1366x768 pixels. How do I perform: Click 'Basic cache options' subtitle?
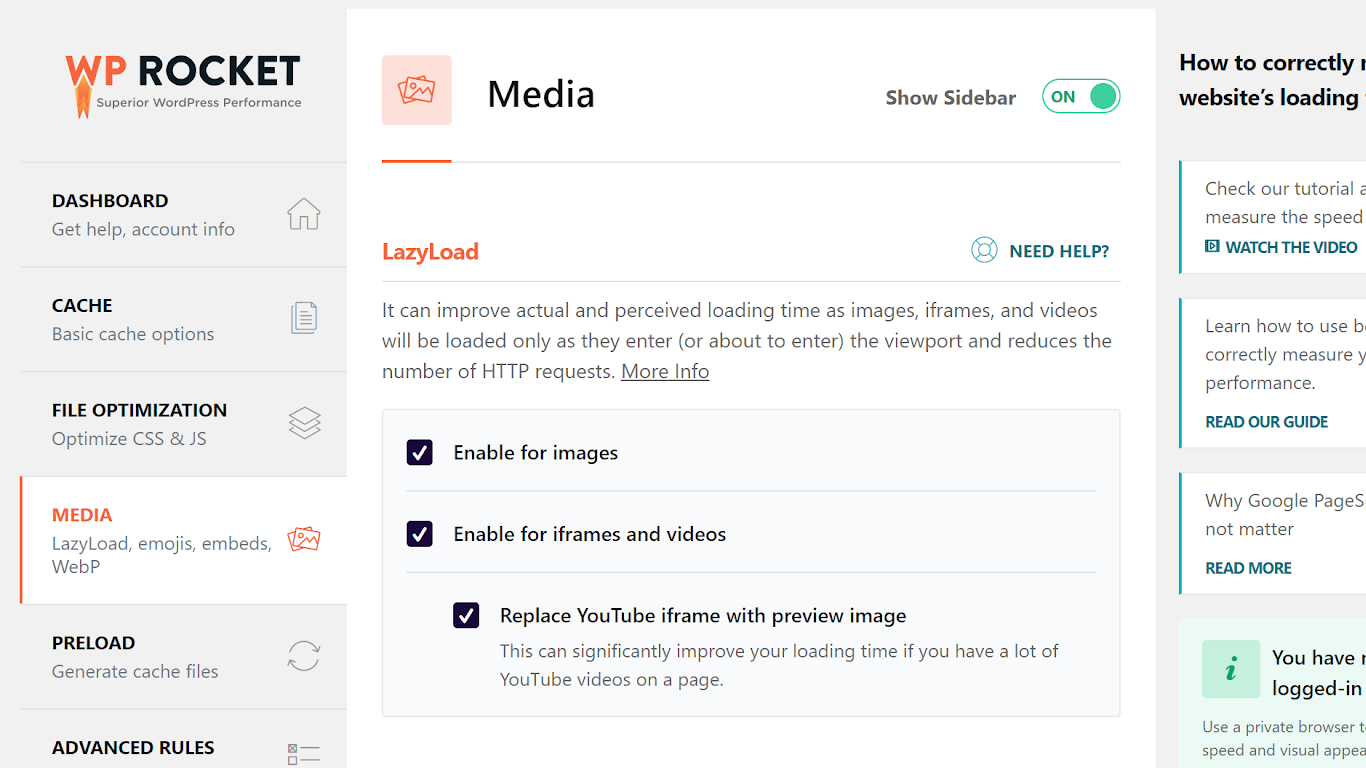click(x=133, y=334)
